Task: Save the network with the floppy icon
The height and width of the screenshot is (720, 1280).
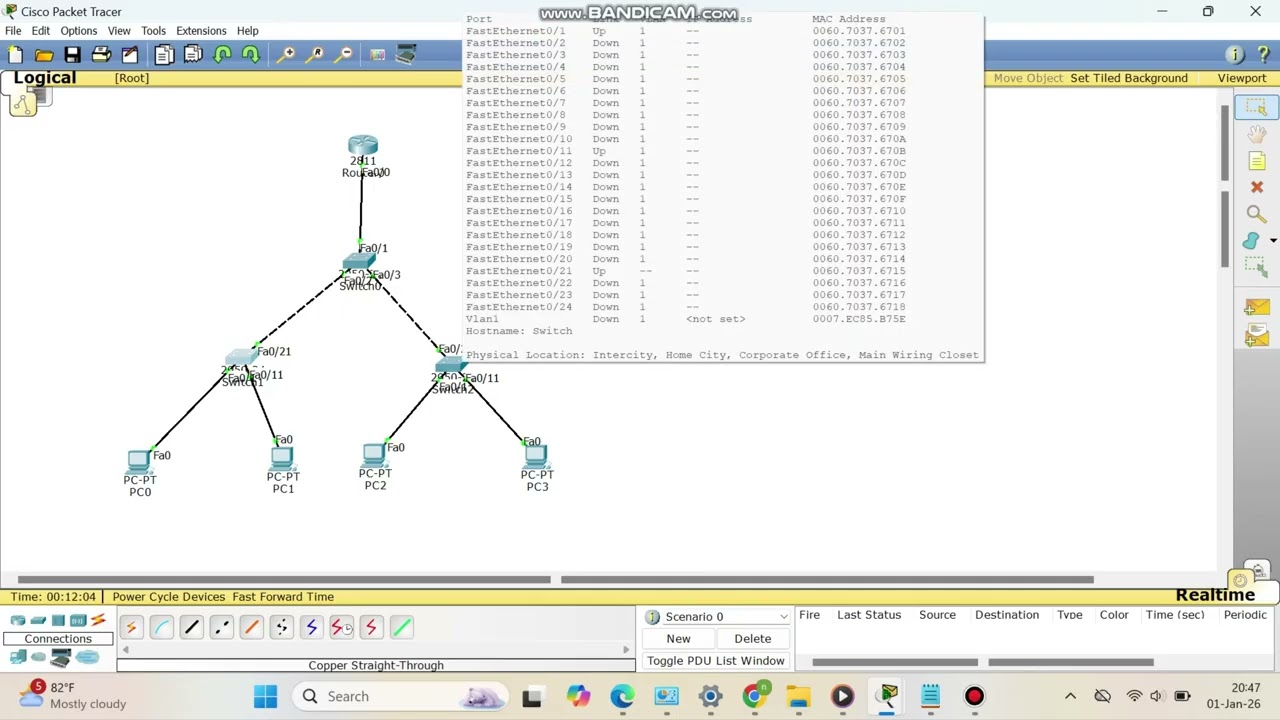Action: pyautogui.click(x=72, y=54)
